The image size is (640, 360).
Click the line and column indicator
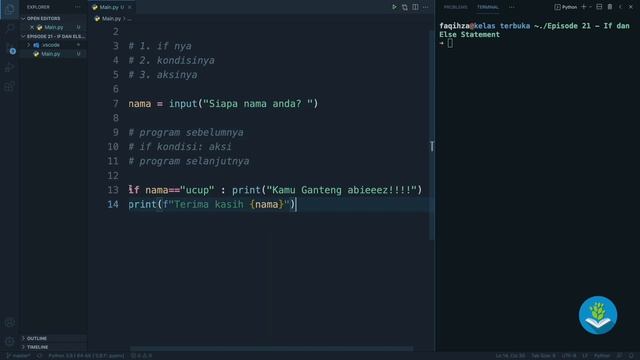(510, 356)
